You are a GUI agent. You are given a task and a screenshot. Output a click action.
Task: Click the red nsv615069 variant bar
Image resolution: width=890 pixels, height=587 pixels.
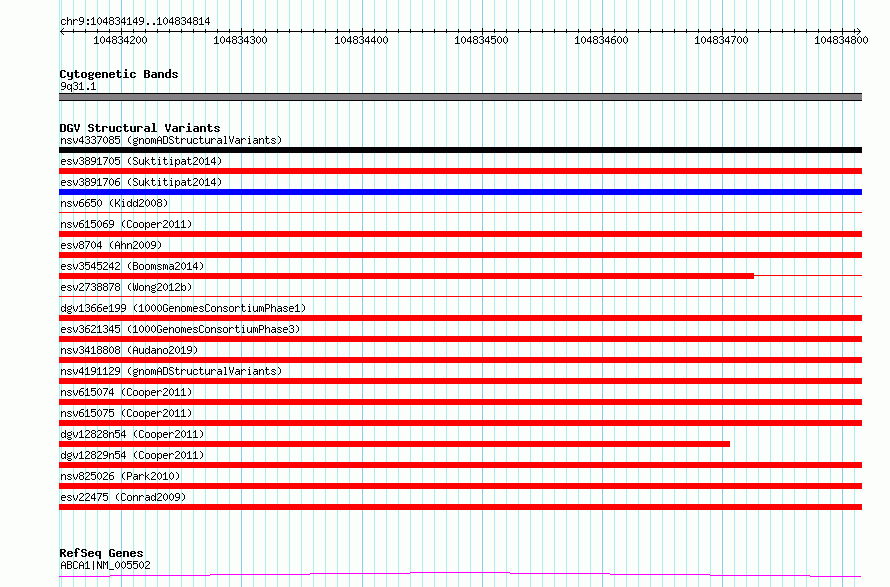click(x=460, y=234)
